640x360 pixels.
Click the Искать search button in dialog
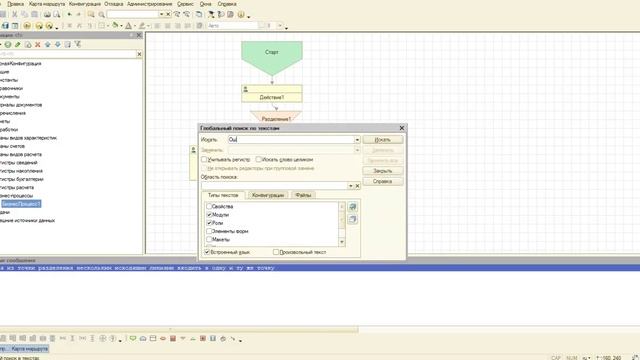click(382, 140)
